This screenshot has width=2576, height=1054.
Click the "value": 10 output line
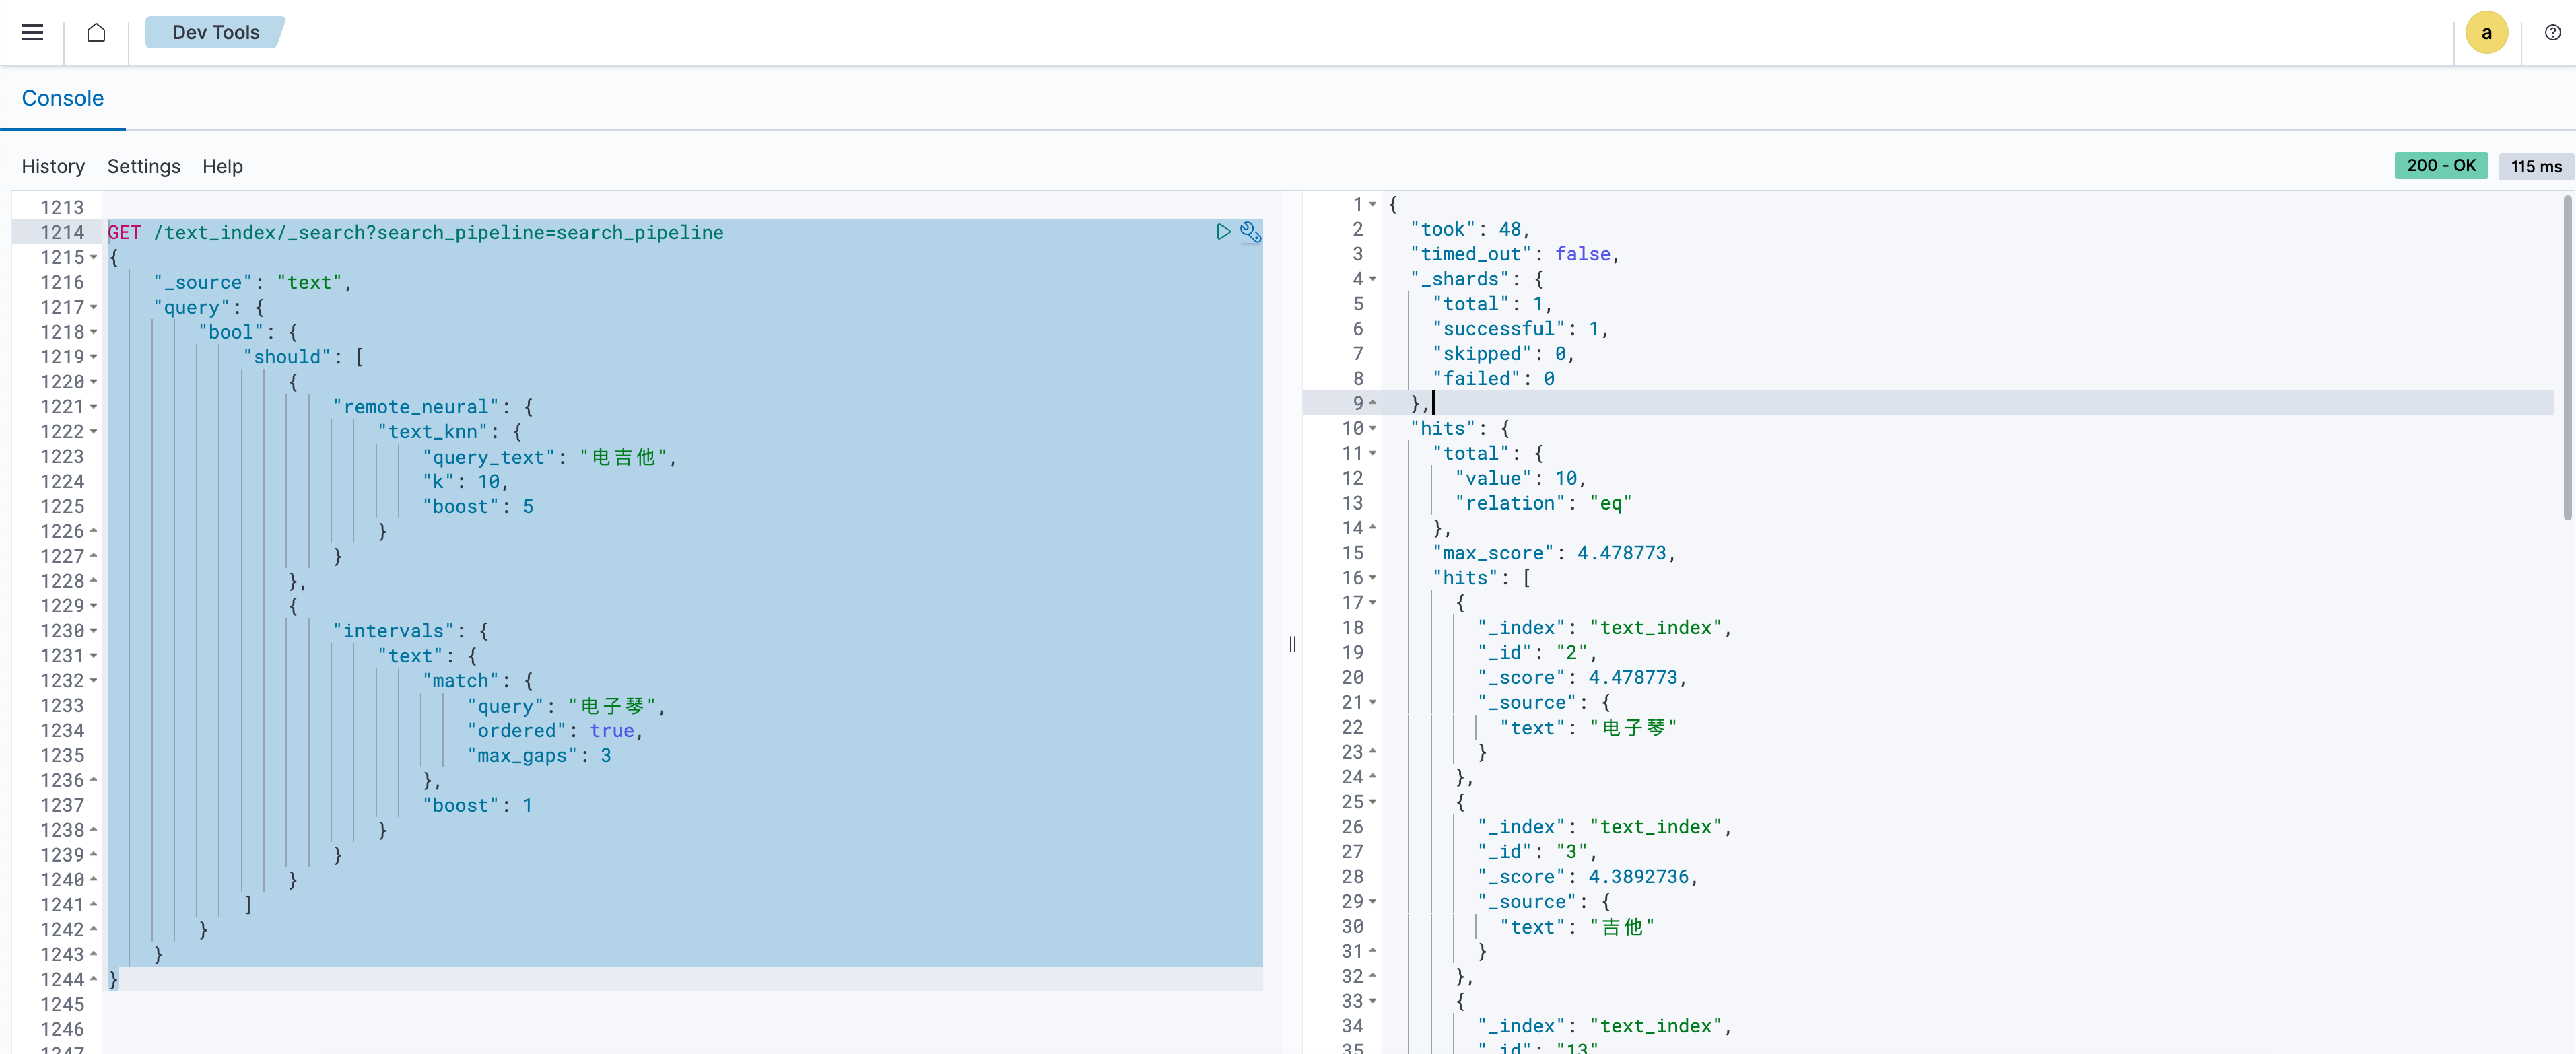click(1520, 478)
